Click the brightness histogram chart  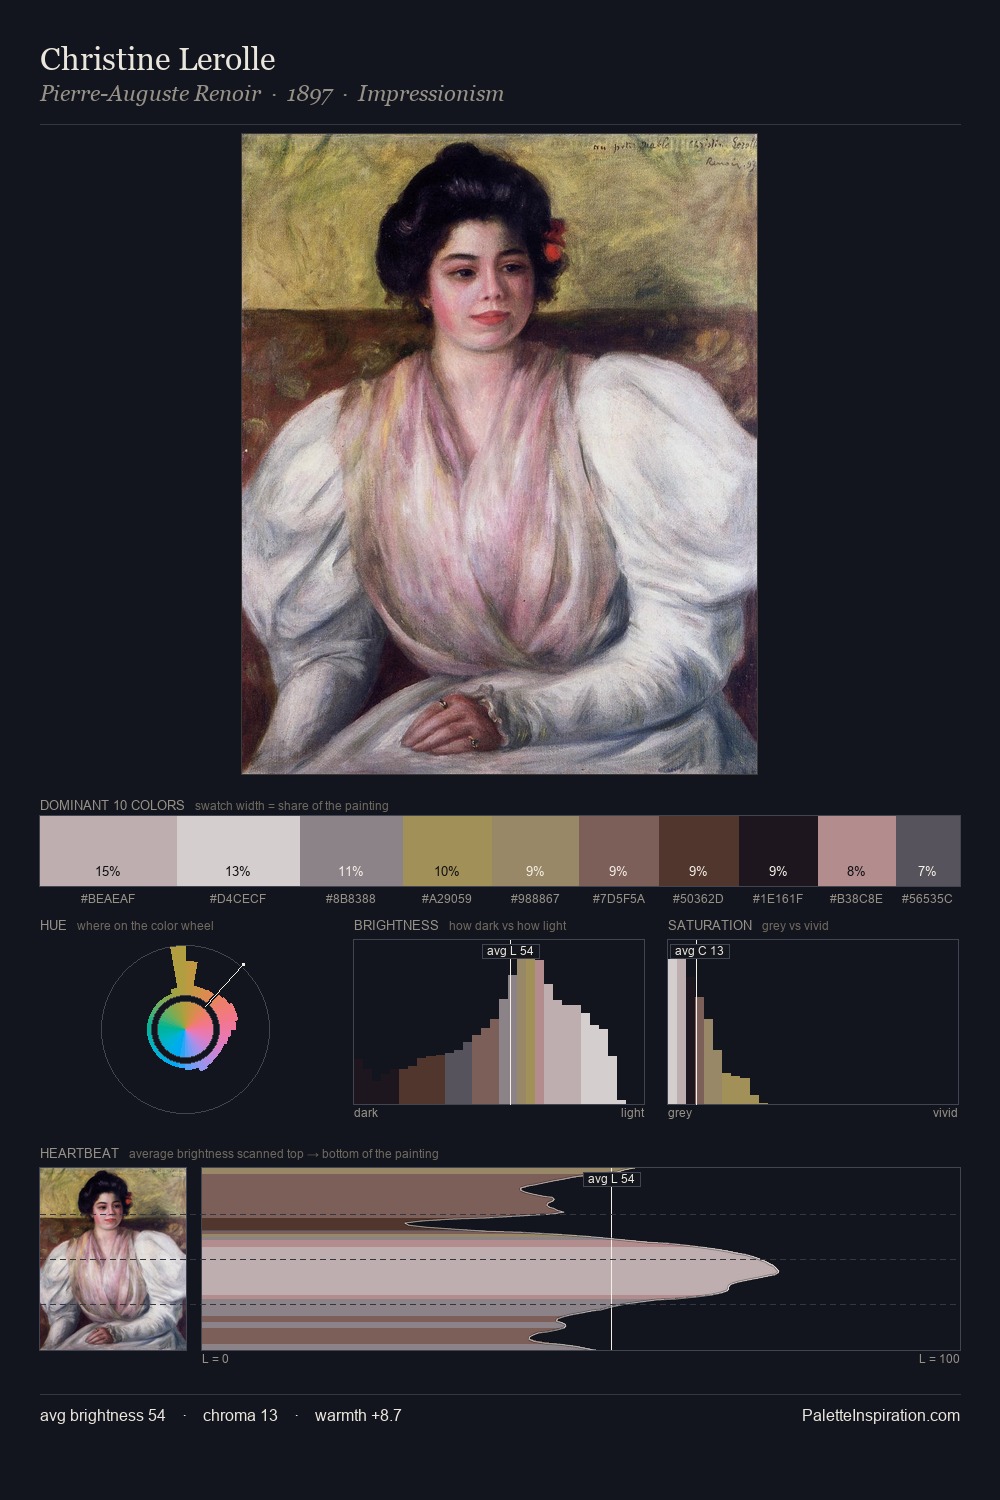pos(499,1022)
